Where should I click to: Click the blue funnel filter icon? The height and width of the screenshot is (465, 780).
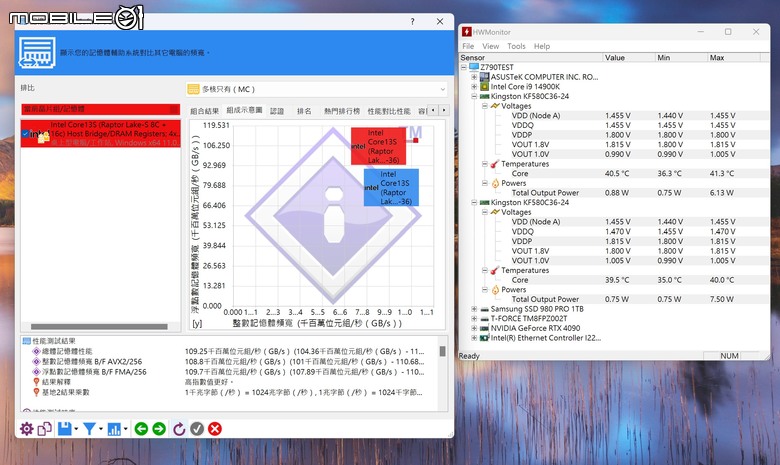(x=90, y=429)
